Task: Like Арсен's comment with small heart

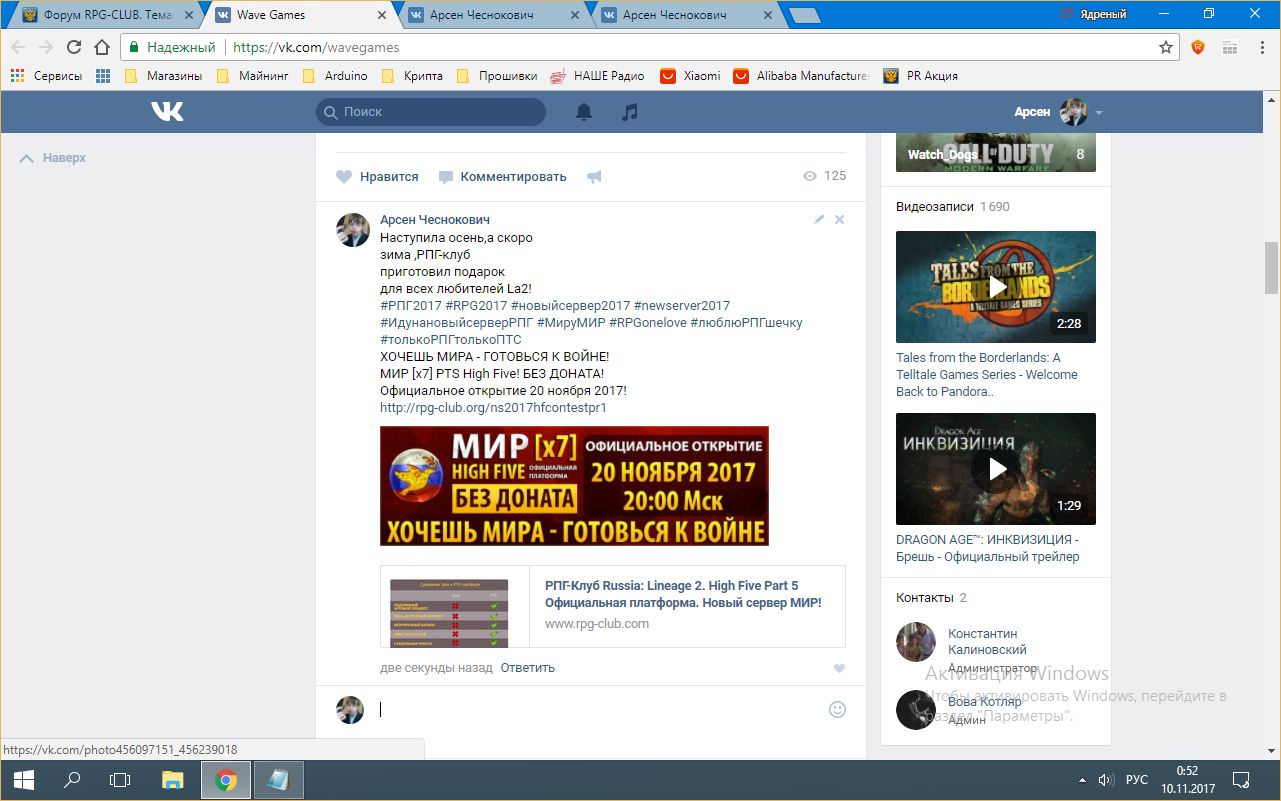Action: click(840, 668)
